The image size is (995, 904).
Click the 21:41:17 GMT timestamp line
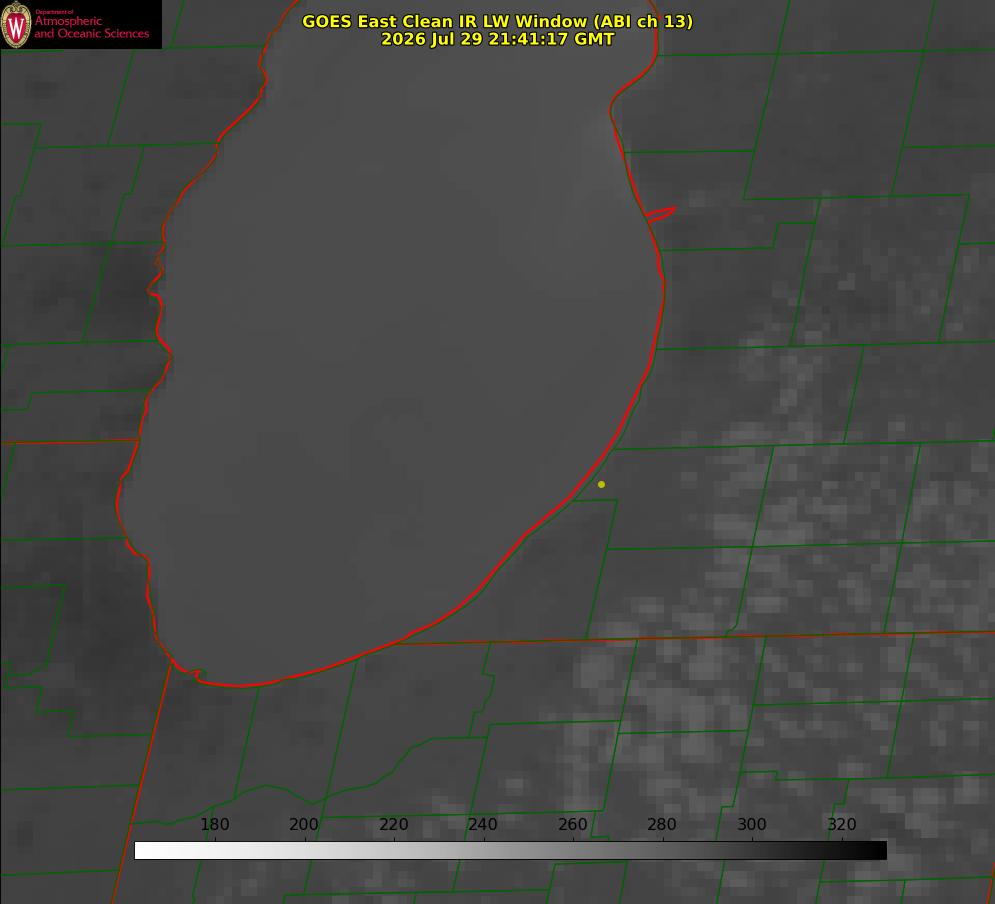[x=497, y=39]
